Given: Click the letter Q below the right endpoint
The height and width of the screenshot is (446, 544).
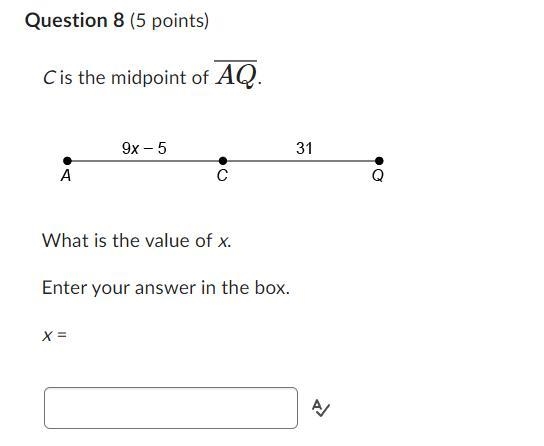Looking at the screenshot, I should 378,176.
